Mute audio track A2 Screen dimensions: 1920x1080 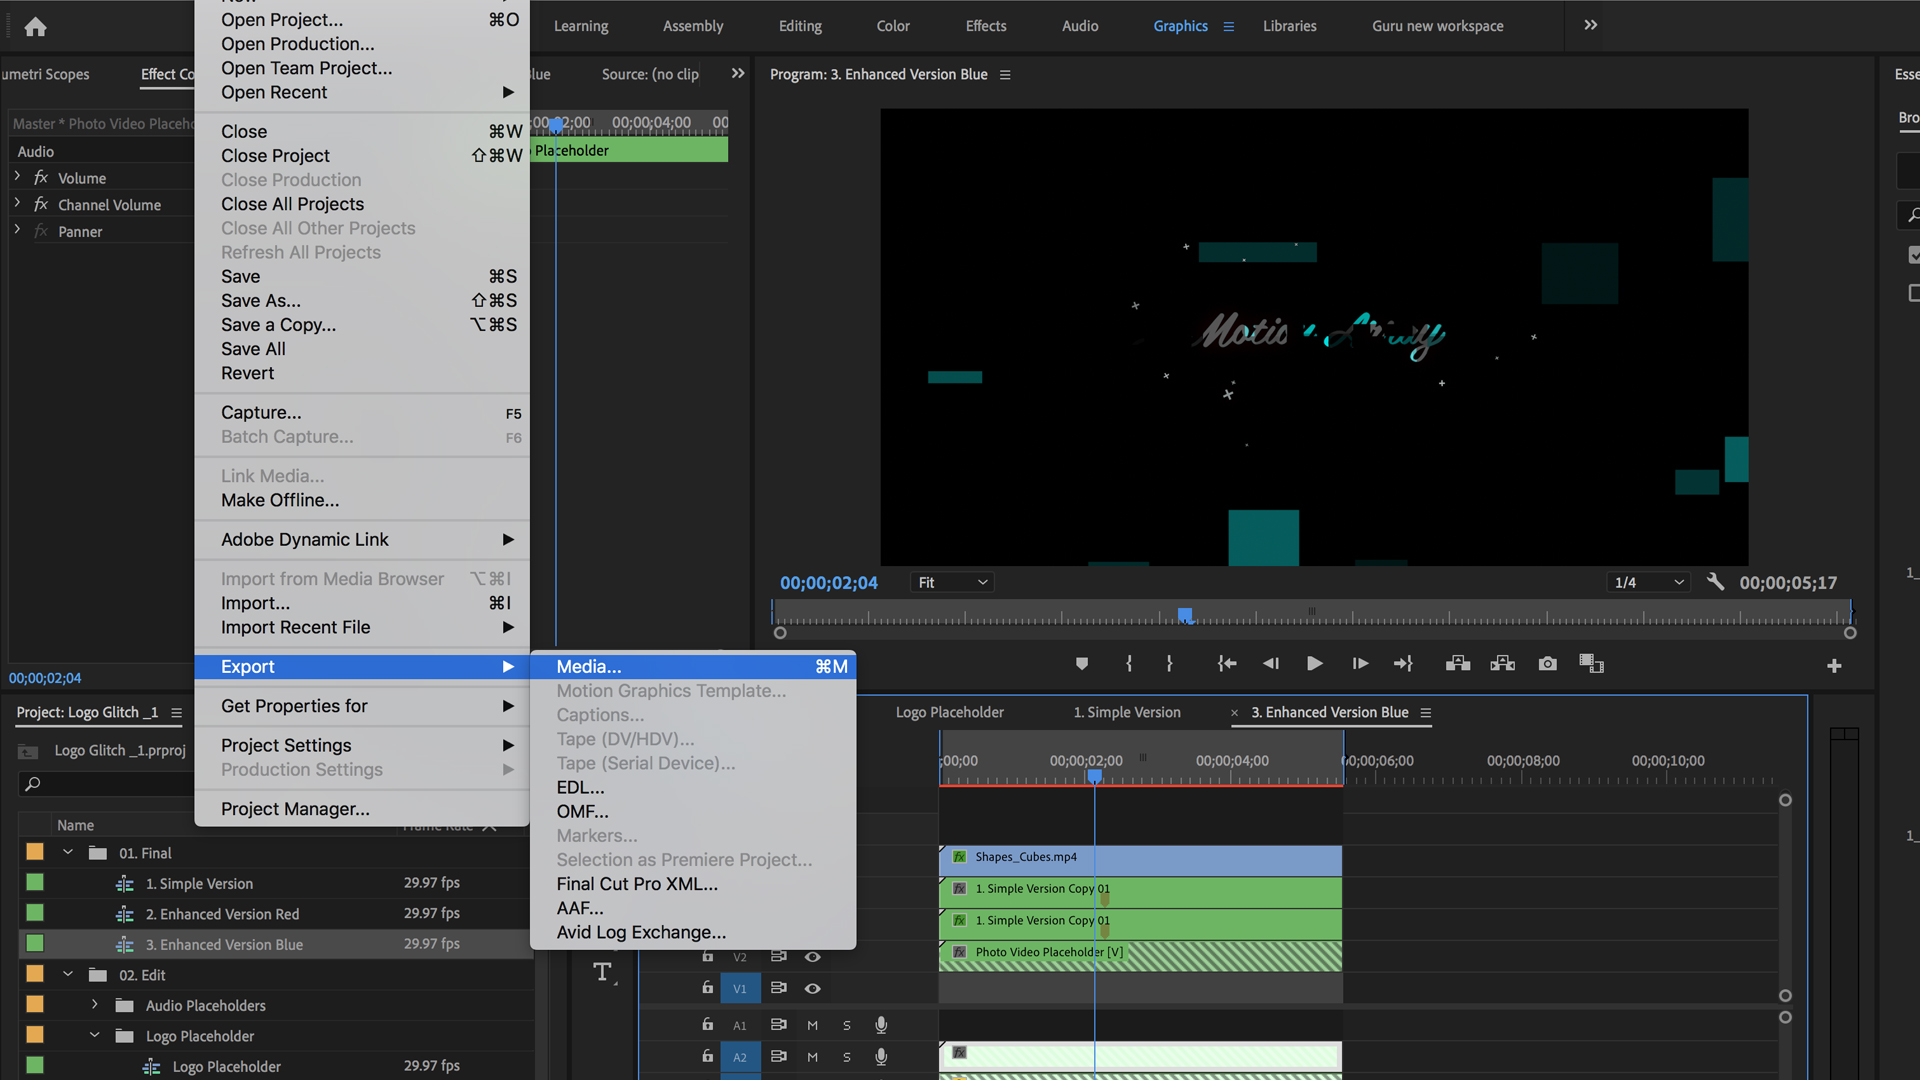[812, 1056]
